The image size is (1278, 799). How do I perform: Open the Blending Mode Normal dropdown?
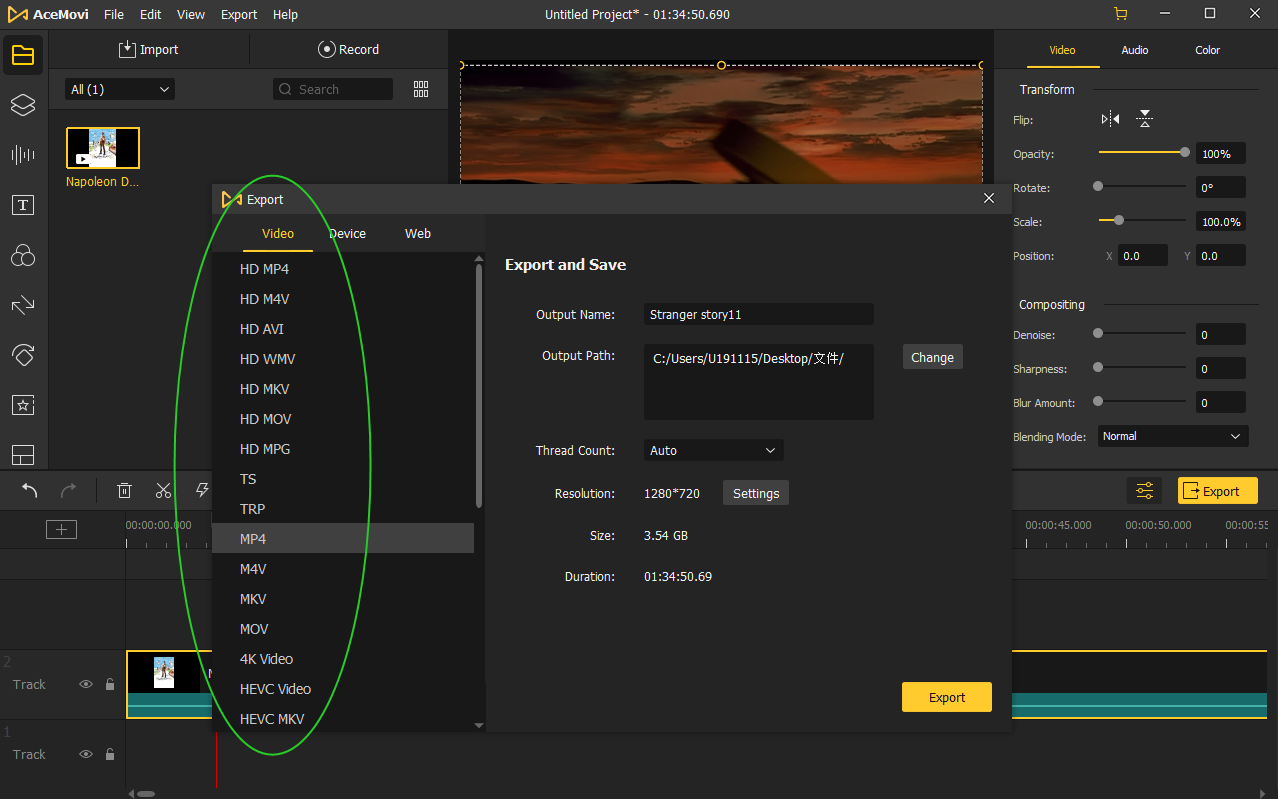click(1172, 437)
